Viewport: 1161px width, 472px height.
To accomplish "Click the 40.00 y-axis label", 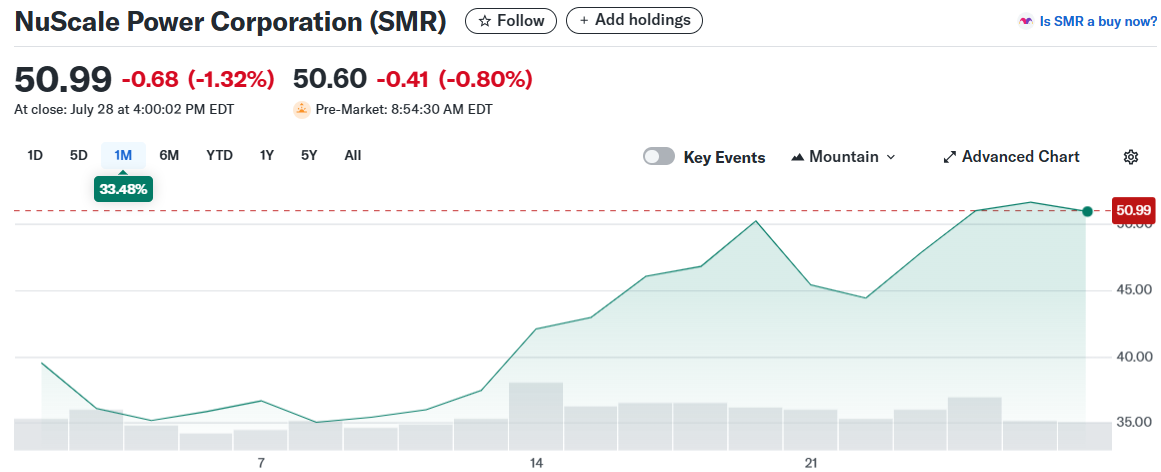I will point(1134,357).
